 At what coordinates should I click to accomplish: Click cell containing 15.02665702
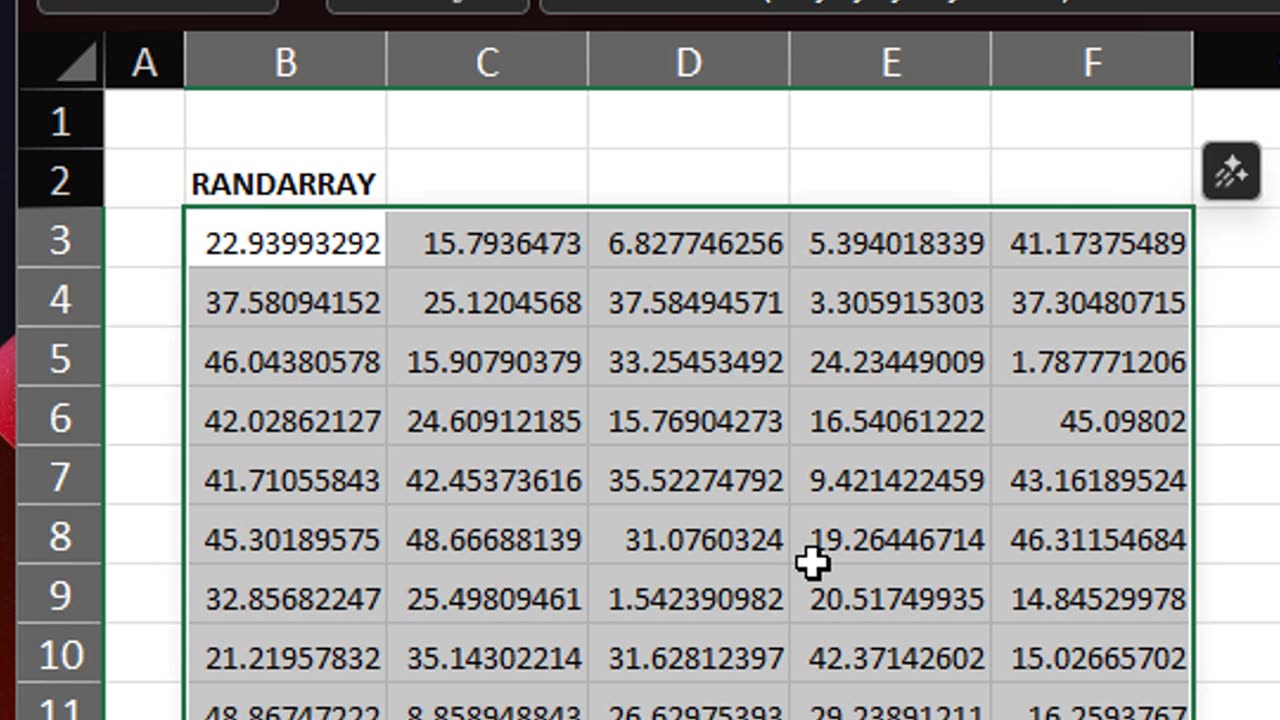point(1092,654)
